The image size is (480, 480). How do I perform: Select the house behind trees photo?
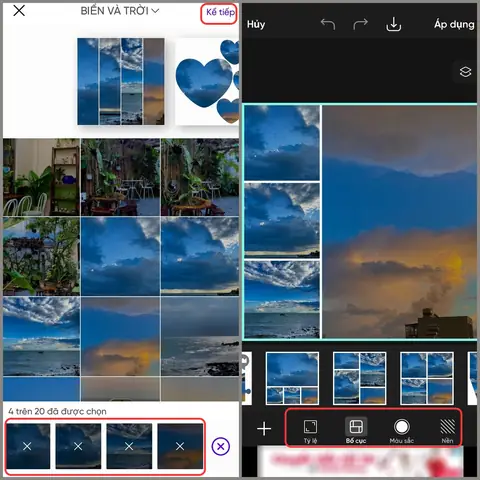point(42,256)
